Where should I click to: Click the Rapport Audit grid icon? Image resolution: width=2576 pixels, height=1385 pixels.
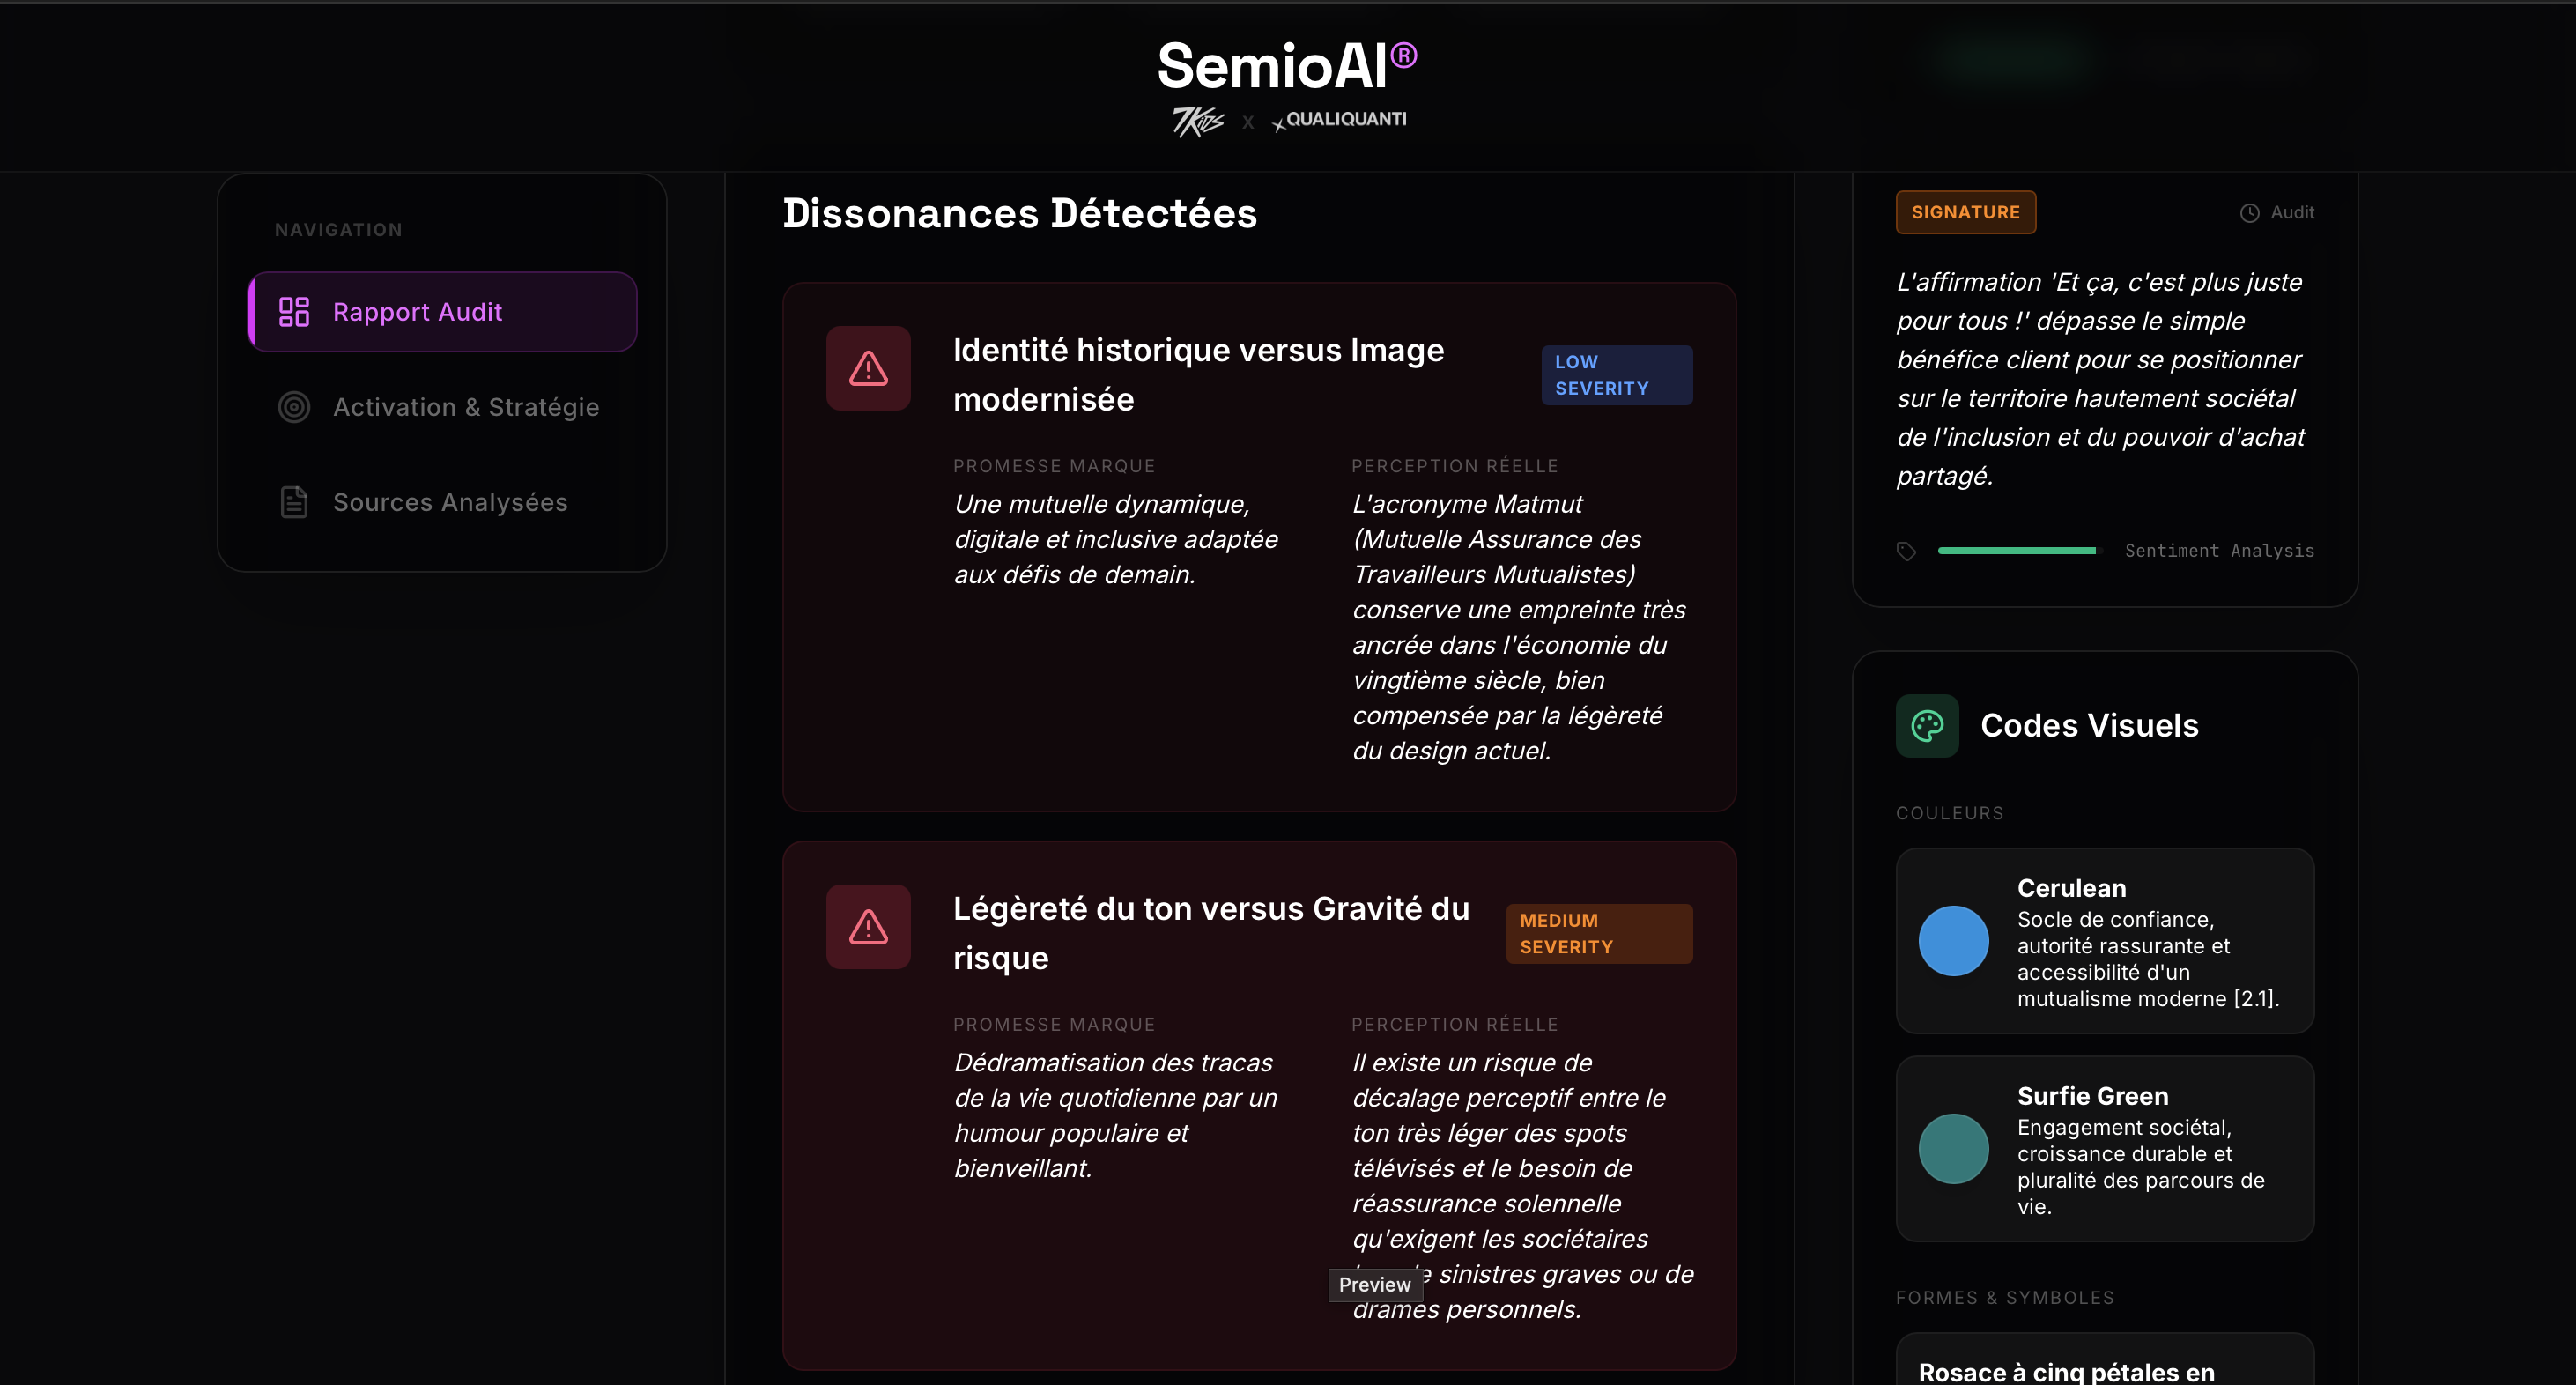(294, 312)
